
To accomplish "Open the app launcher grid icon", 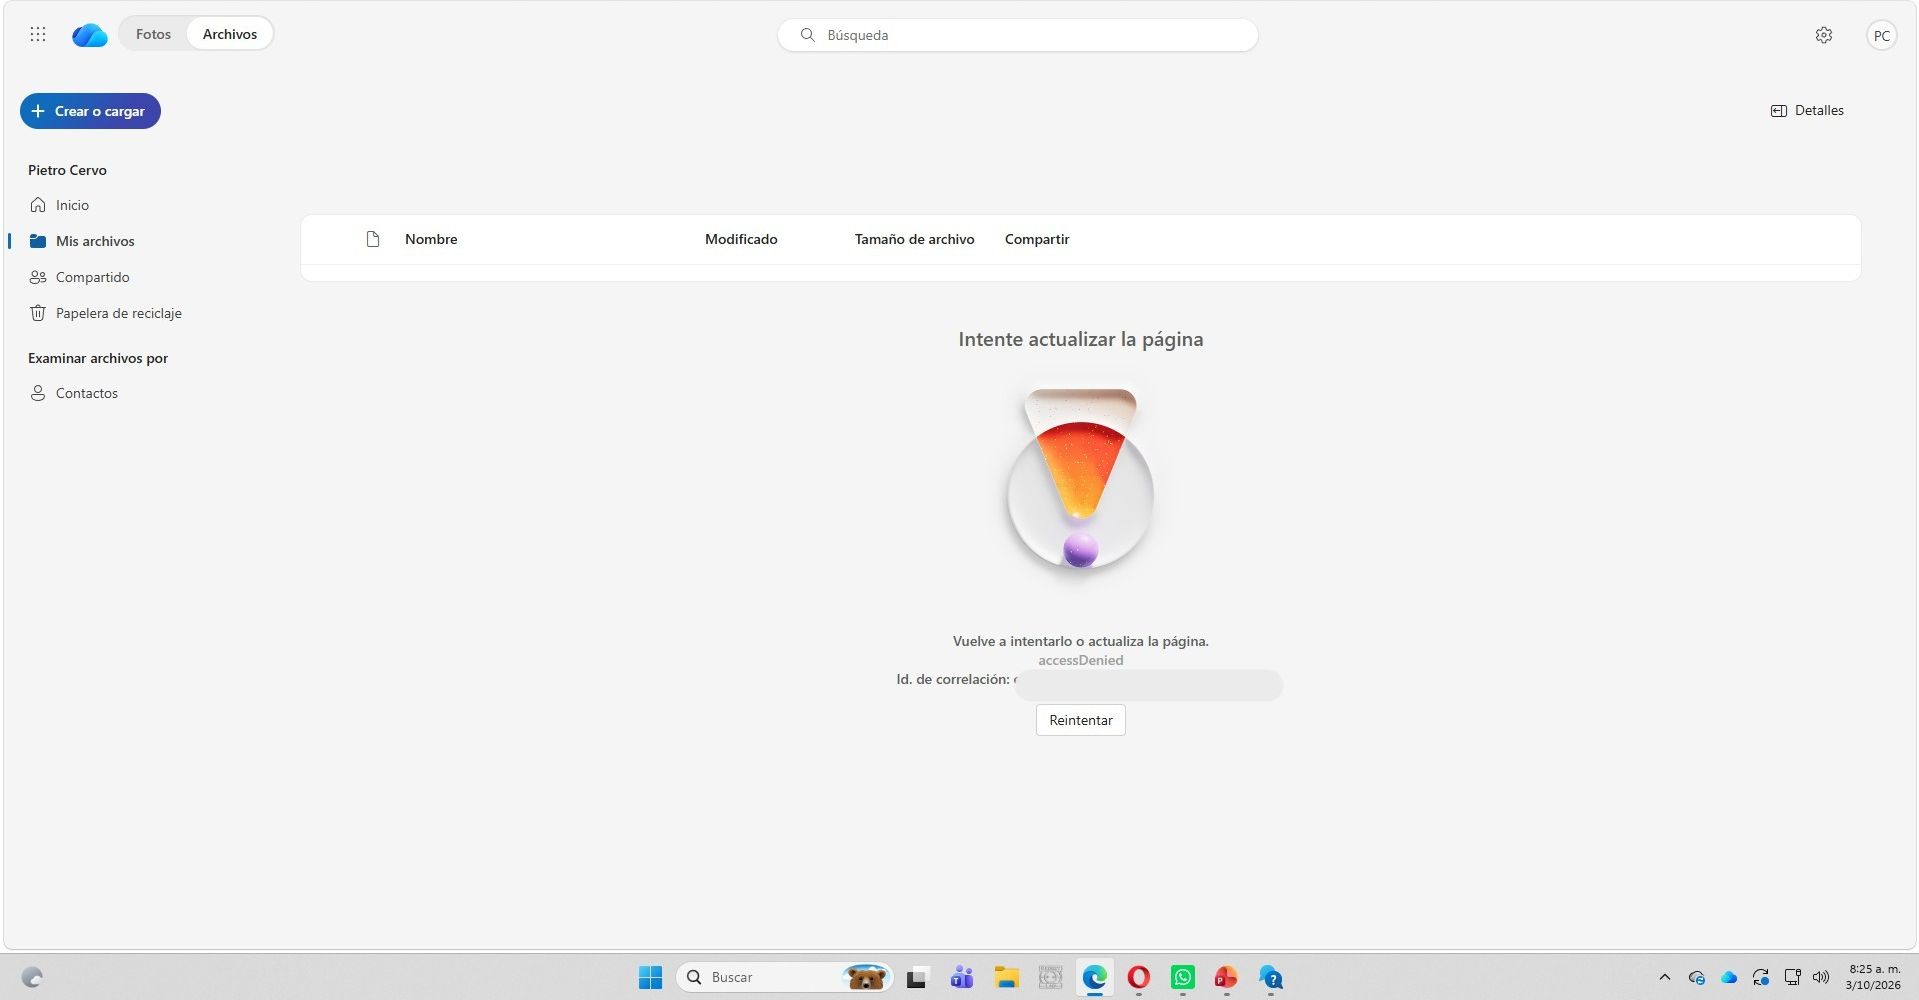I will [x=38, y=34].
